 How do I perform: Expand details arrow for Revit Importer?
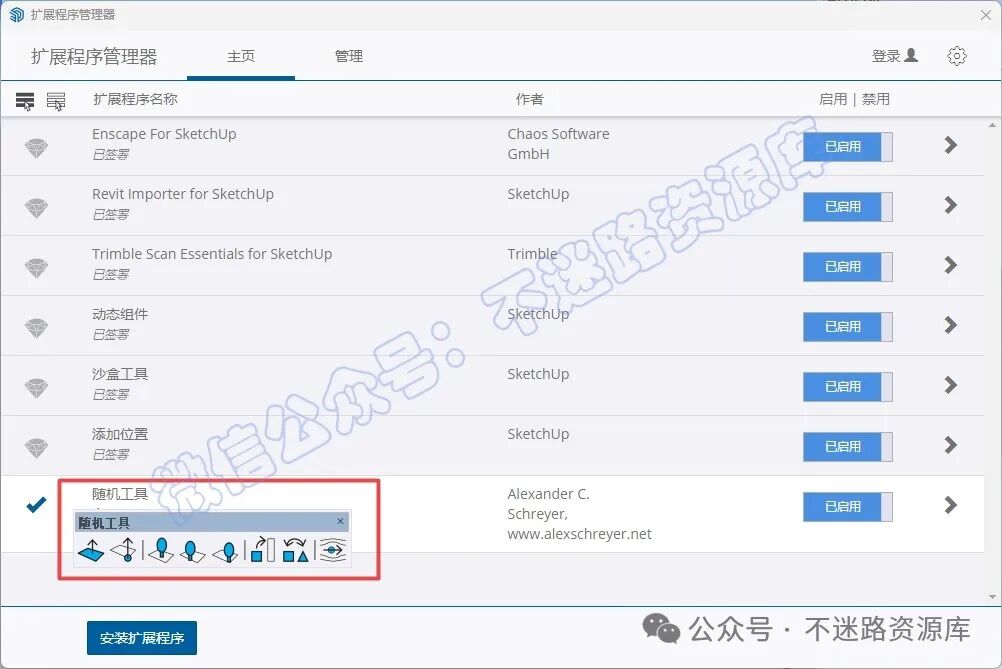coord(951,205)
